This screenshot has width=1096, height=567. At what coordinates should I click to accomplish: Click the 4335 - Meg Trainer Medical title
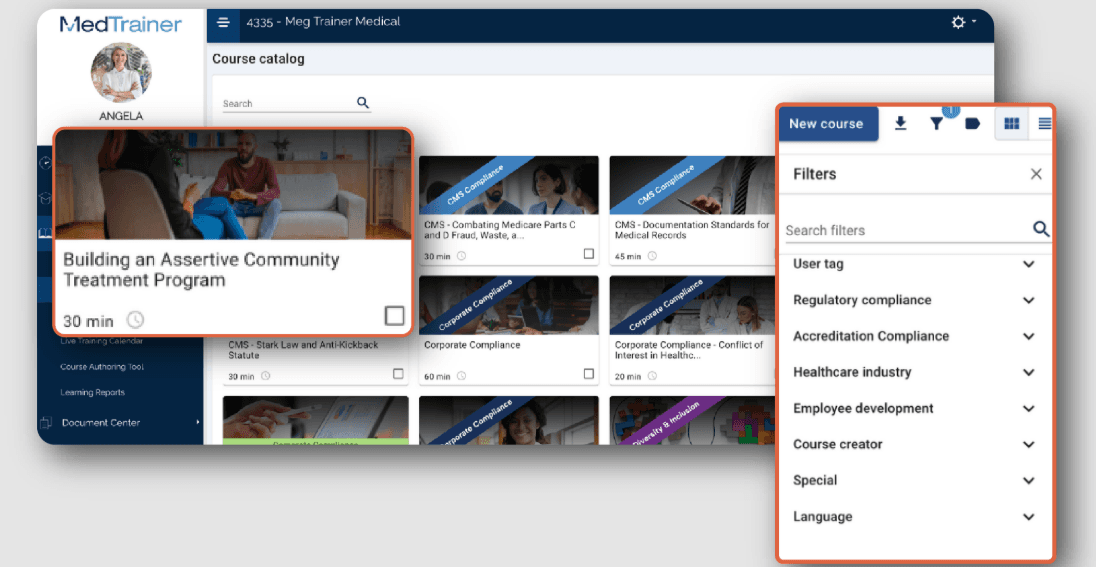(x=323, y=22)
